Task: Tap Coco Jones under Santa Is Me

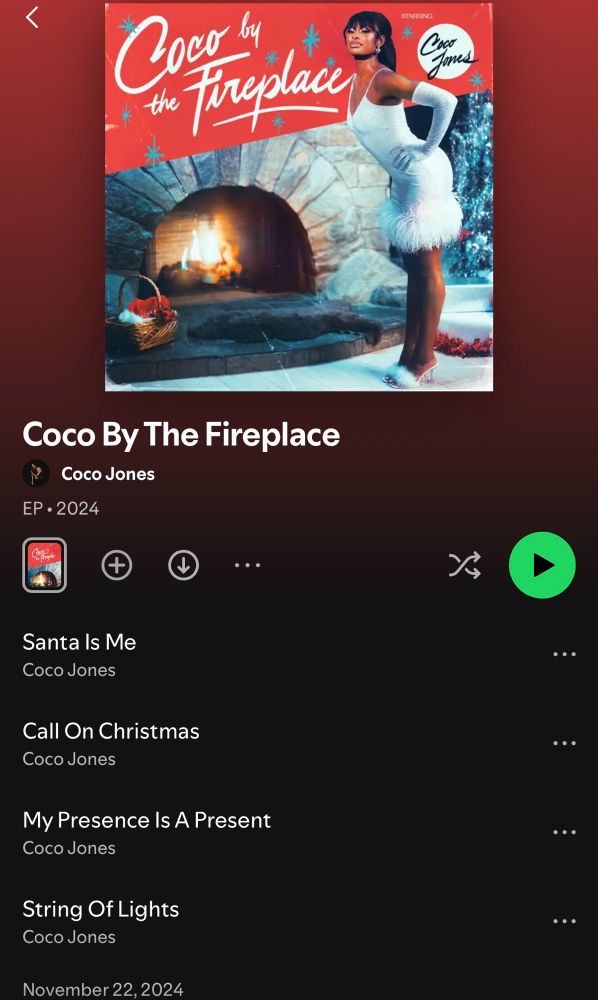Action: tap(69, 670)
